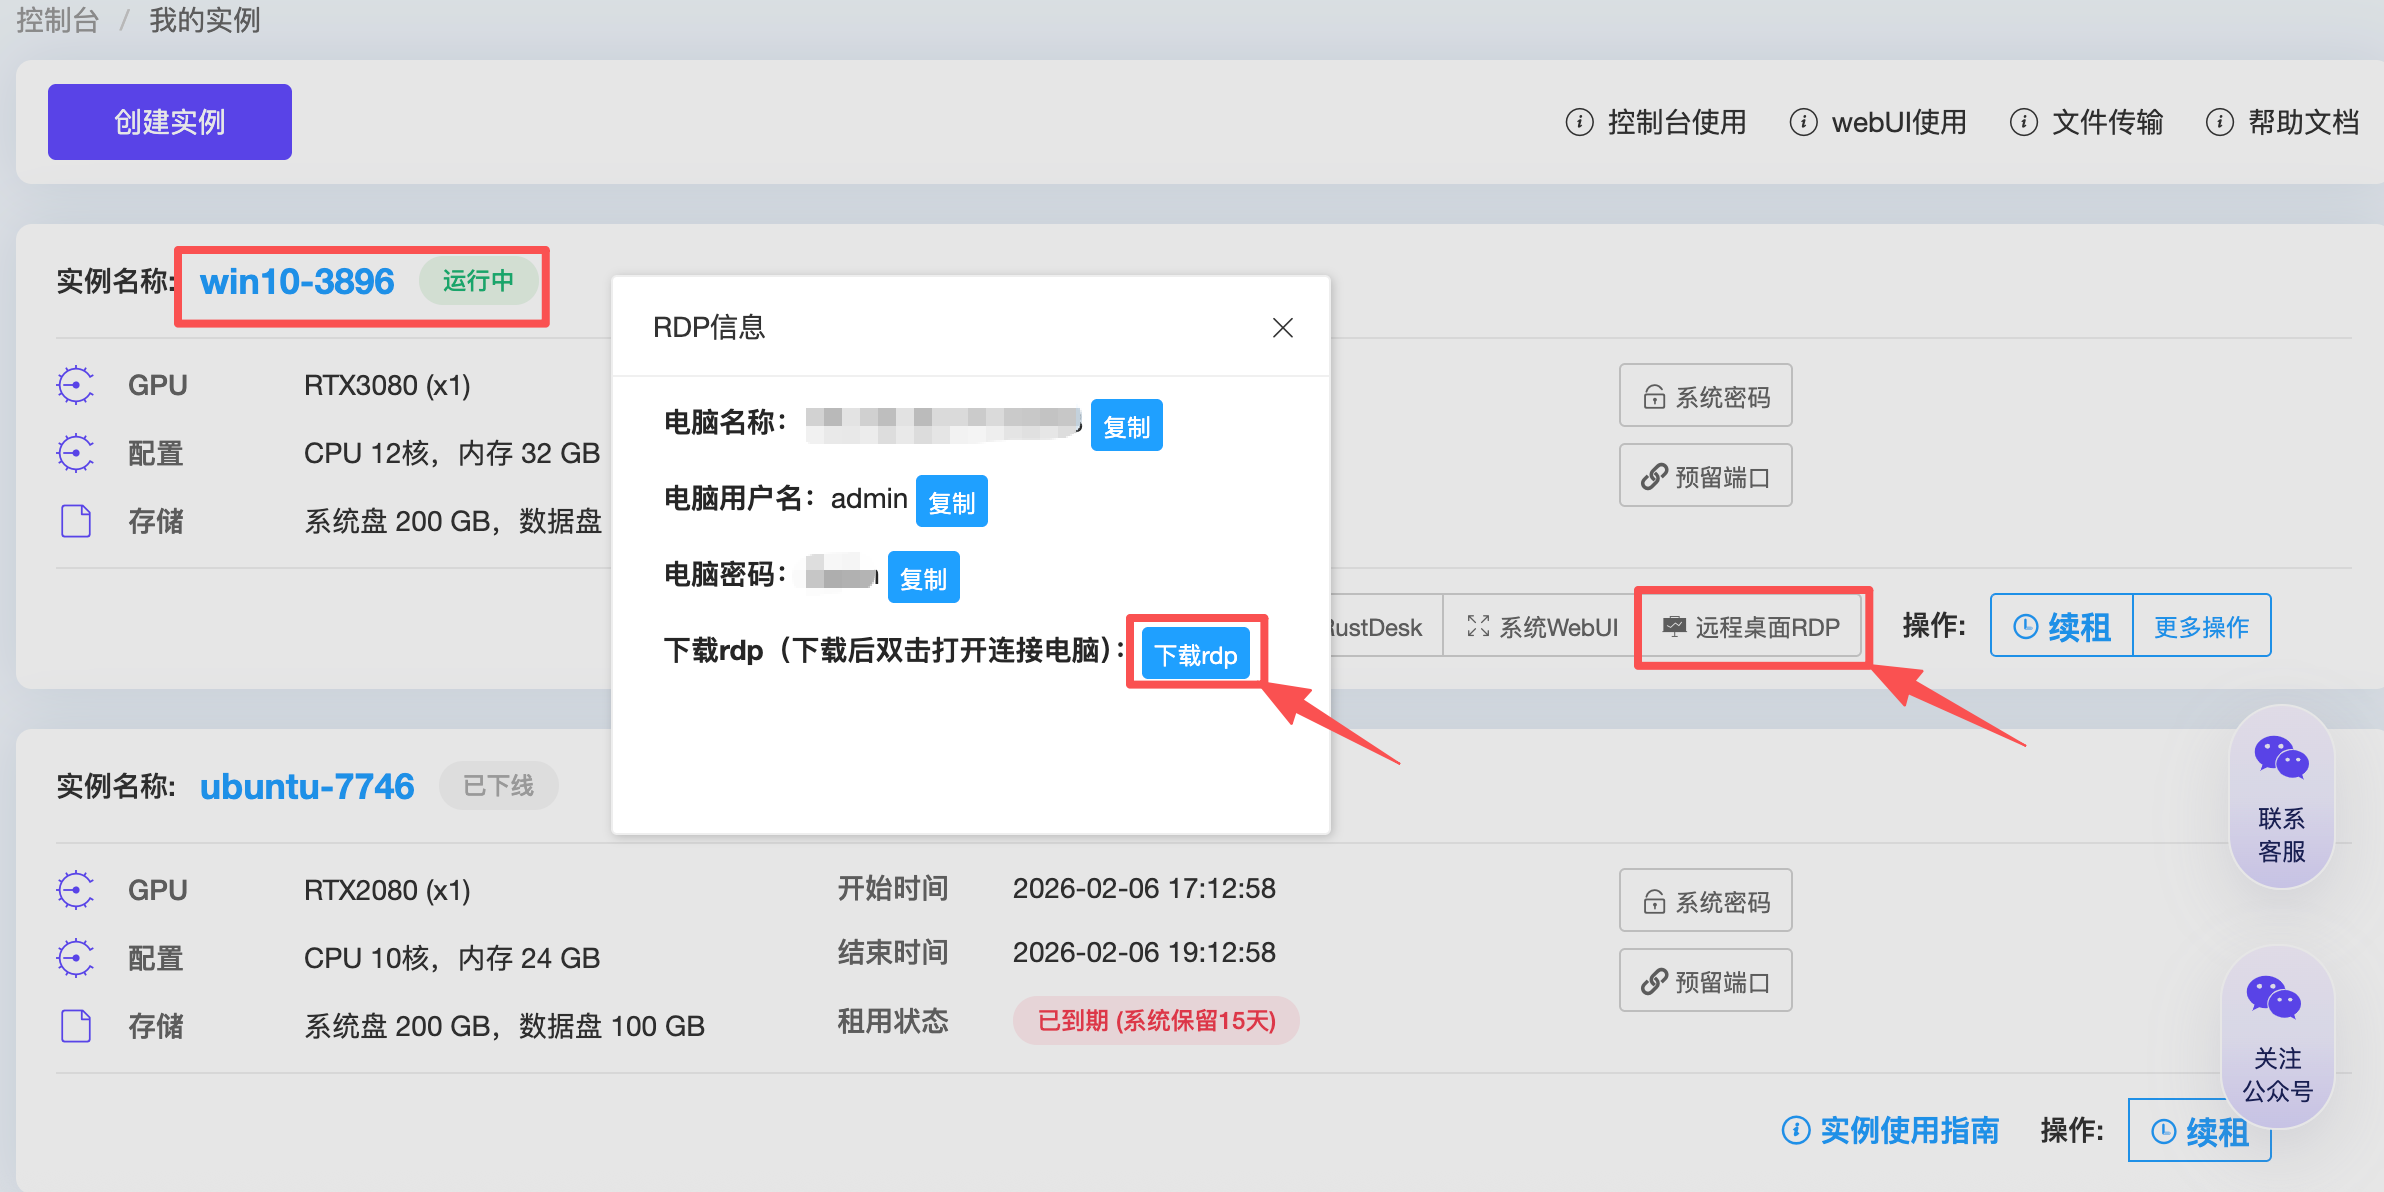The width and height of the screenshot is (2384, 1192).
Task: Copy the 电脑密码 value
Action: [922, 578]
